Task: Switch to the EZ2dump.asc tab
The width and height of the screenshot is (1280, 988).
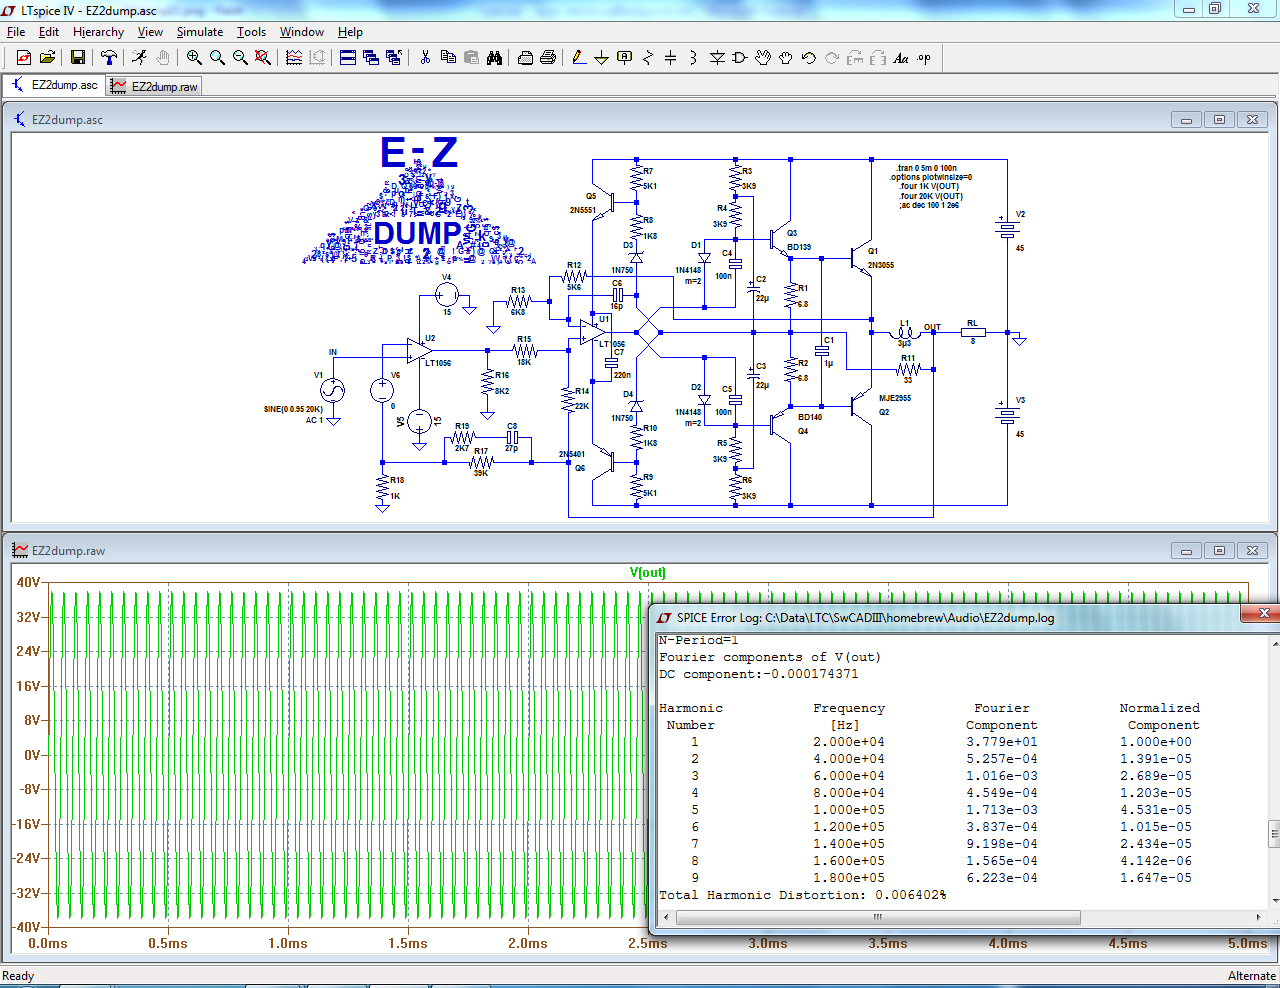Action: 54,85
